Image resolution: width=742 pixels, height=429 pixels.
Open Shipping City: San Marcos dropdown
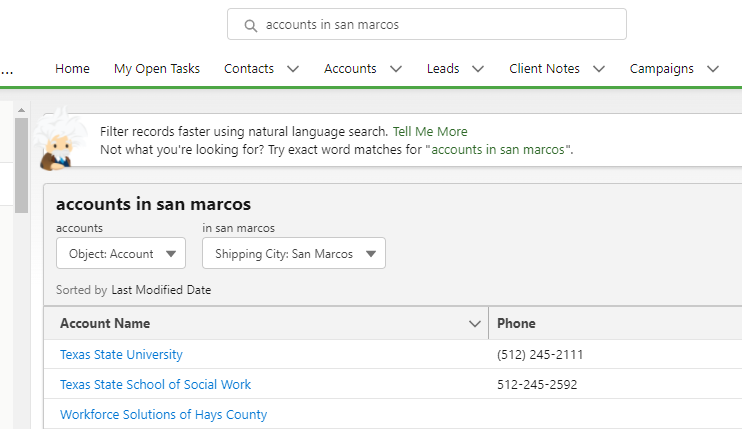pyautogui.click(x=294, y=254)
